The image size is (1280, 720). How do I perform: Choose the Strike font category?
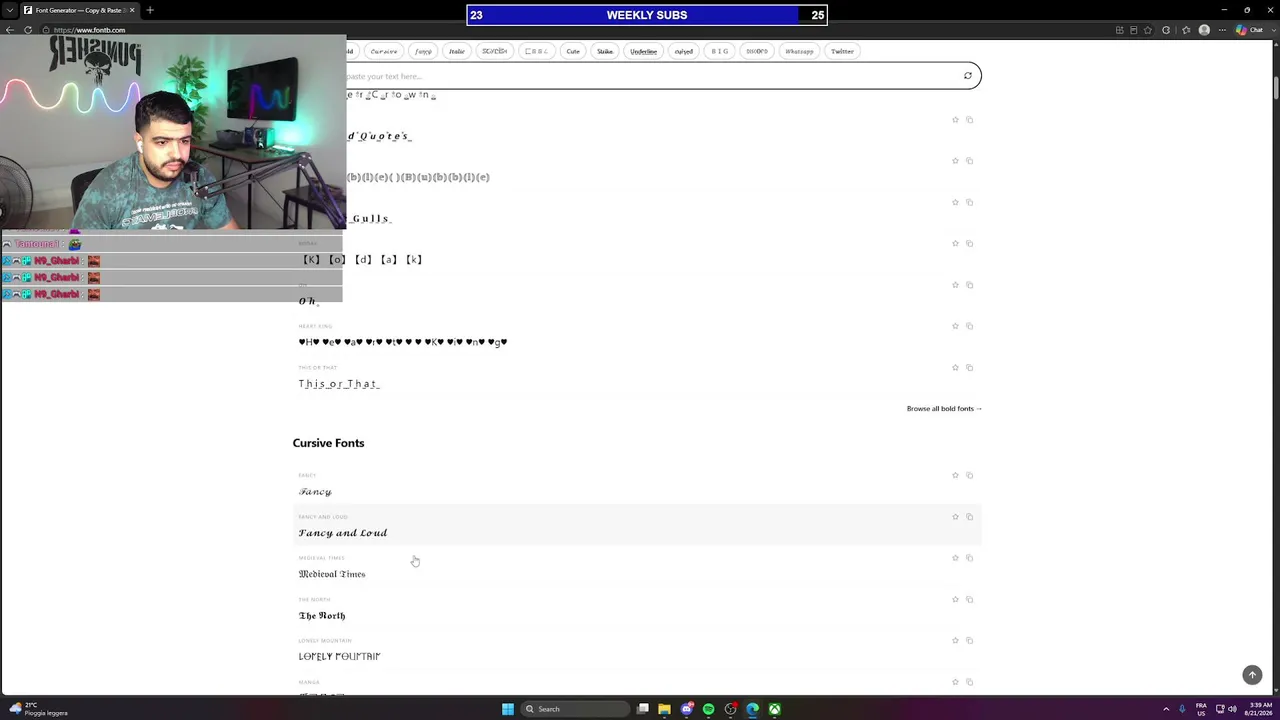(605, 51)
